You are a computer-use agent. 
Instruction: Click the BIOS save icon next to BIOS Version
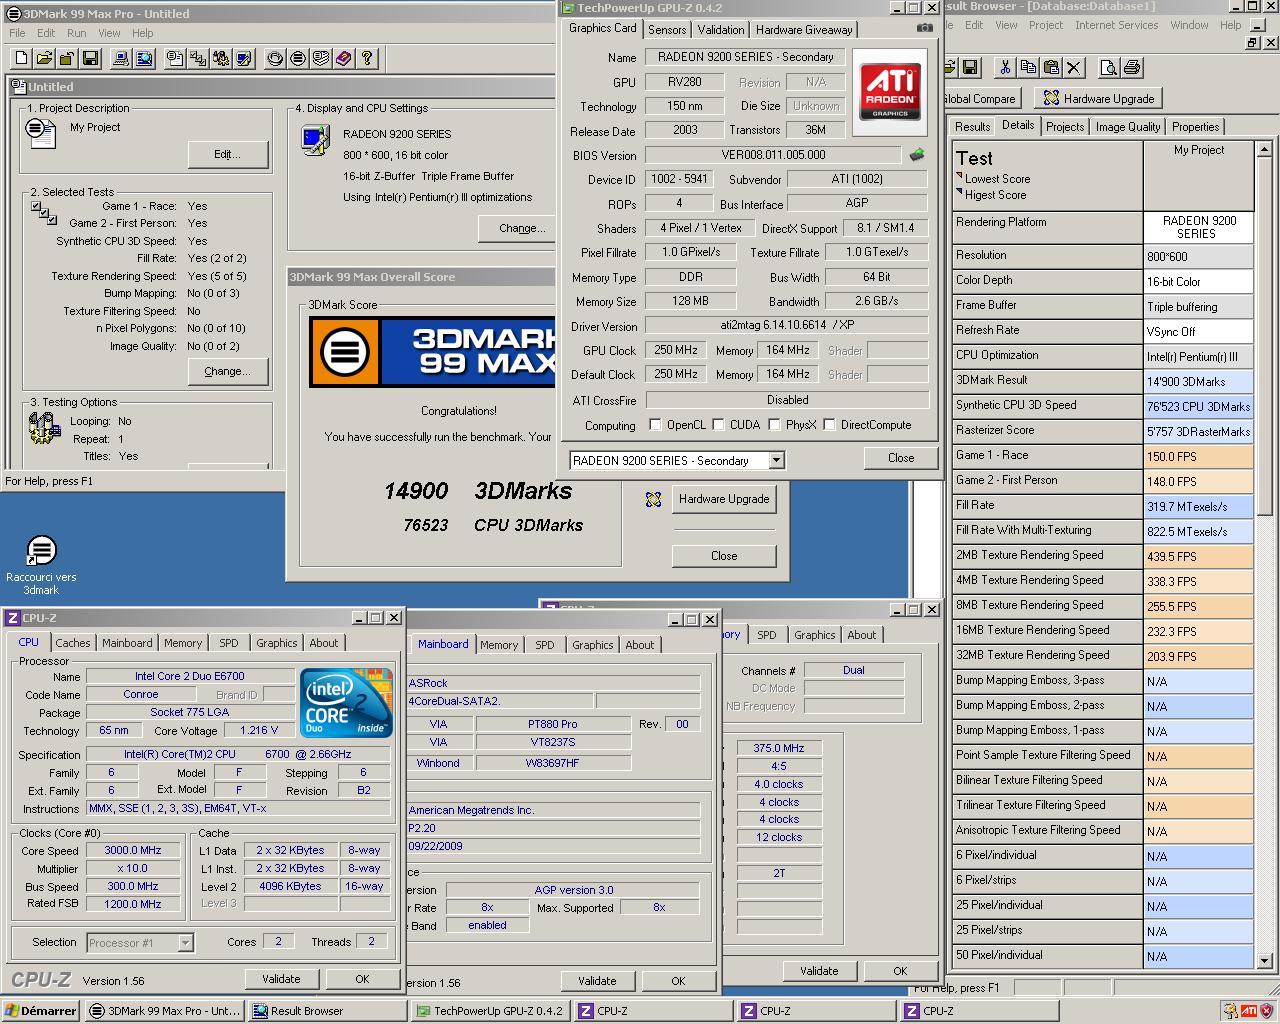[916, 155]
